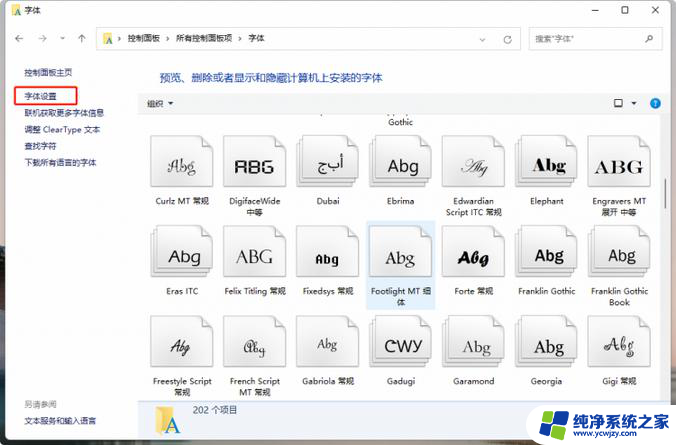Open the blue help question mark icon
The height and width of the screenshot is (445, 676).
pyautogui.click(x=655, y=103)
